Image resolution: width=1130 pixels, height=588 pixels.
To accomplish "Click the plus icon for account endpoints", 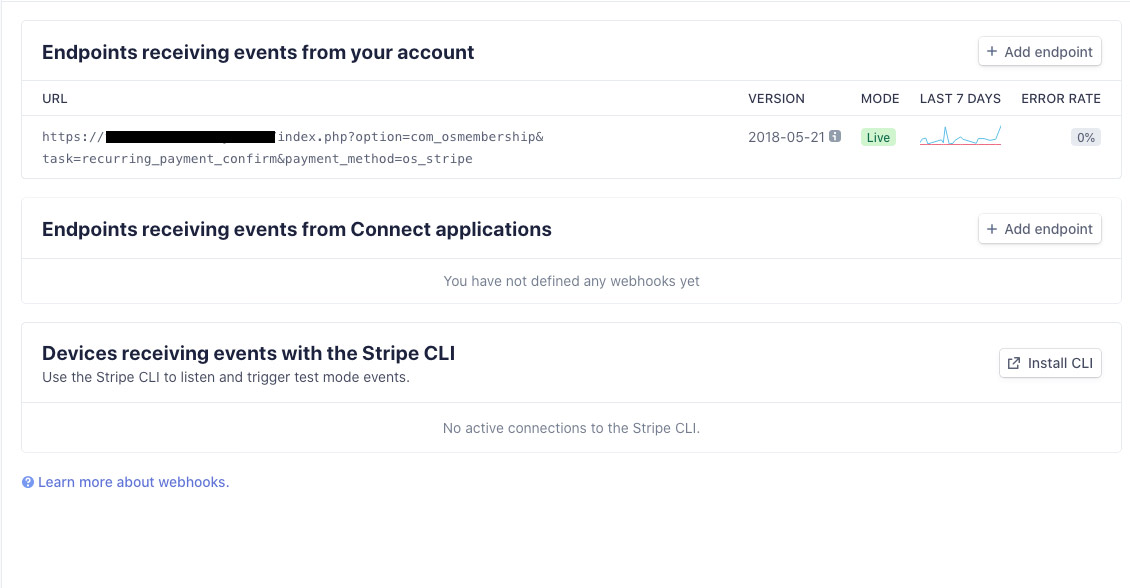I will tap(992, 52).
